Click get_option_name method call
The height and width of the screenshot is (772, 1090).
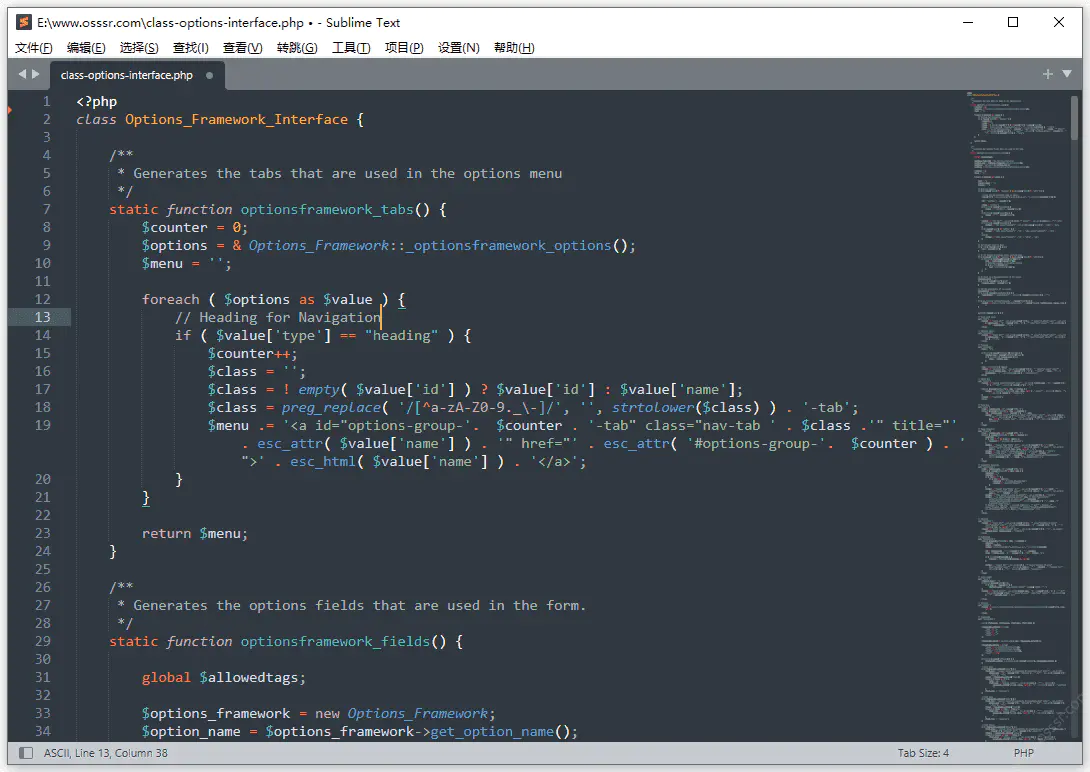click(492, 732)
